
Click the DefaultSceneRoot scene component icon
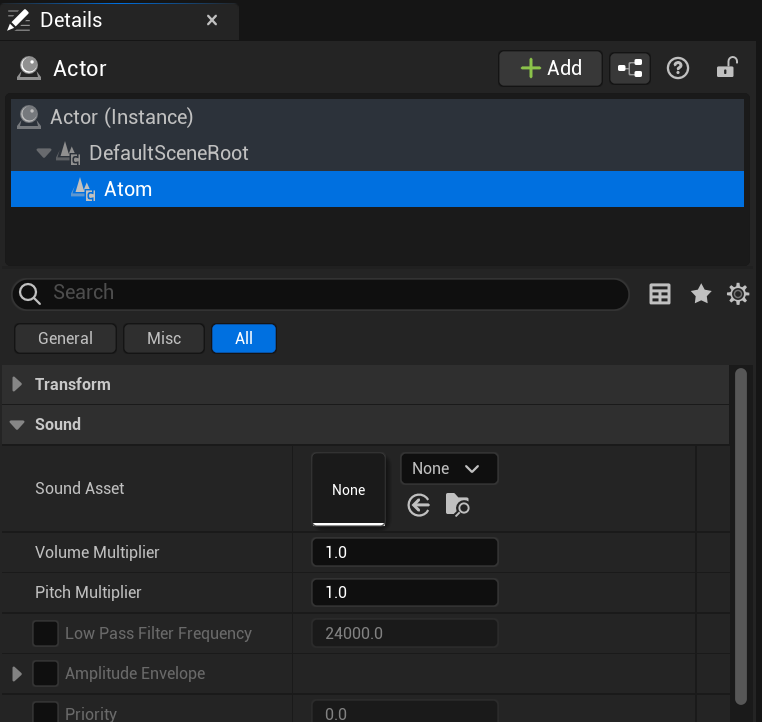click(x=68, y=154)
